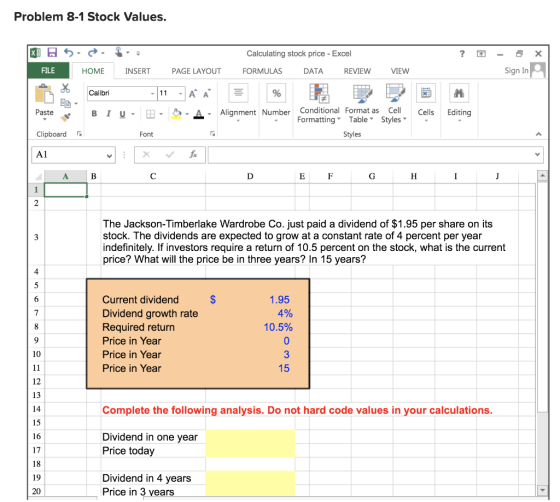This screenshot has width=560, height=502.
Task: Toggle Bold formatting
Action: [x=94, y=114]
